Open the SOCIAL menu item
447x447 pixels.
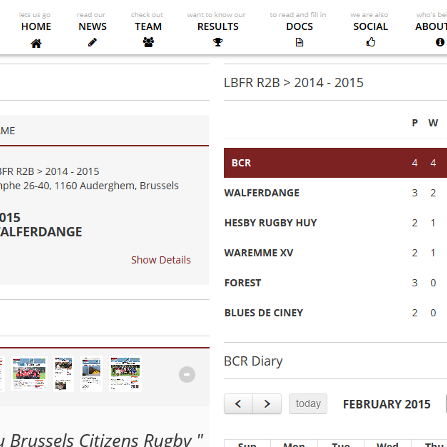[x=371, y=27]
